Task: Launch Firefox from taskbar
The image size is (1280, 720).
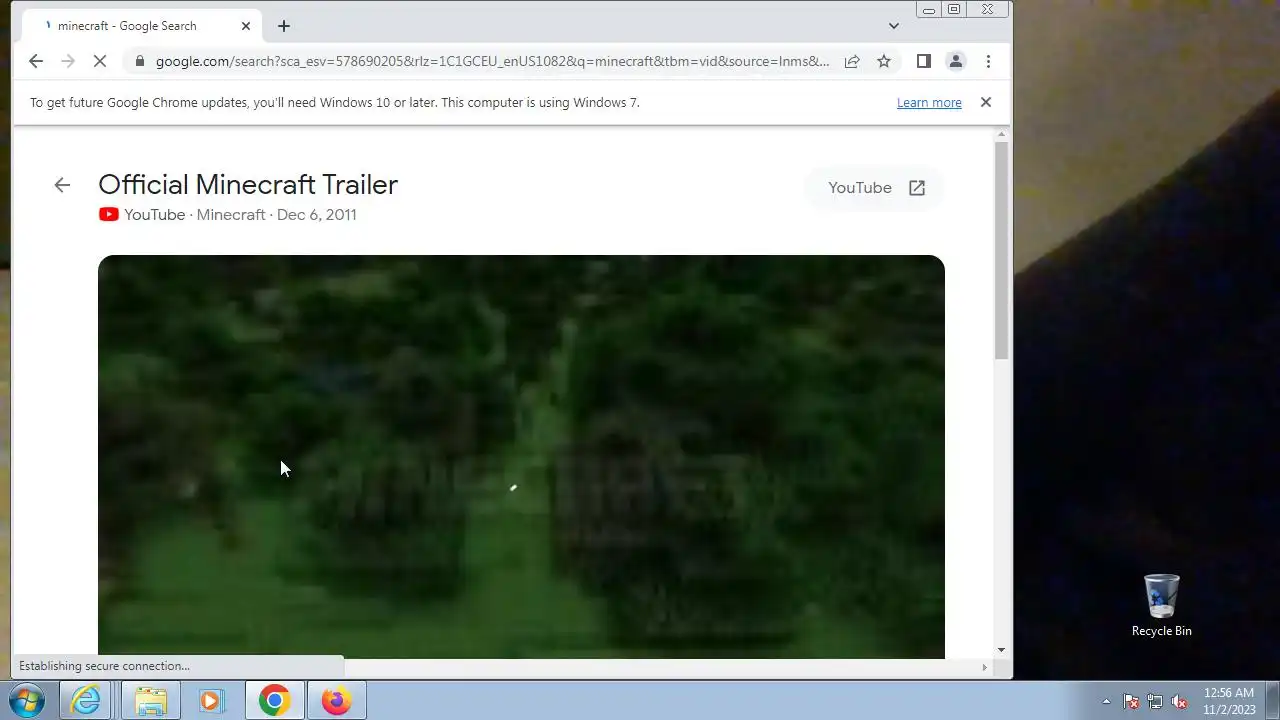Action: (336, 701)
